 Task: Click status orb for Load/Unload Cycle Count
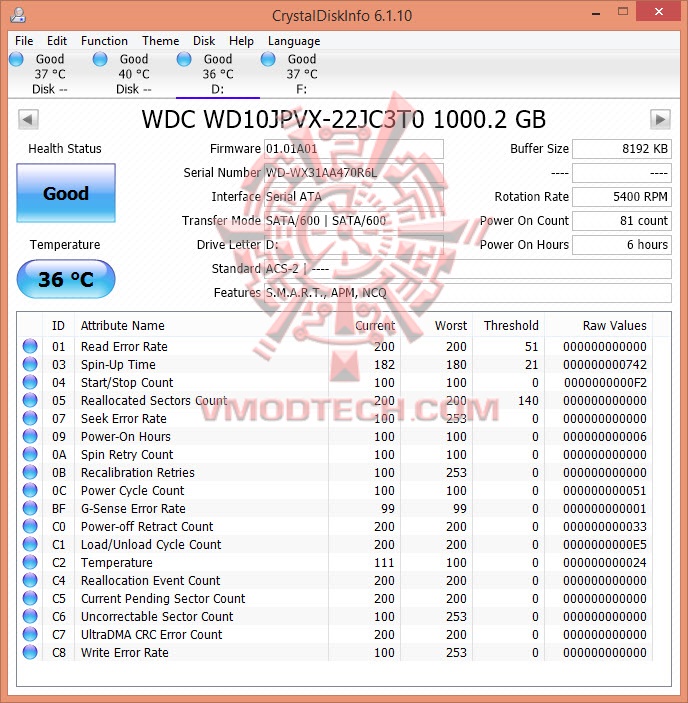point(30,544)
